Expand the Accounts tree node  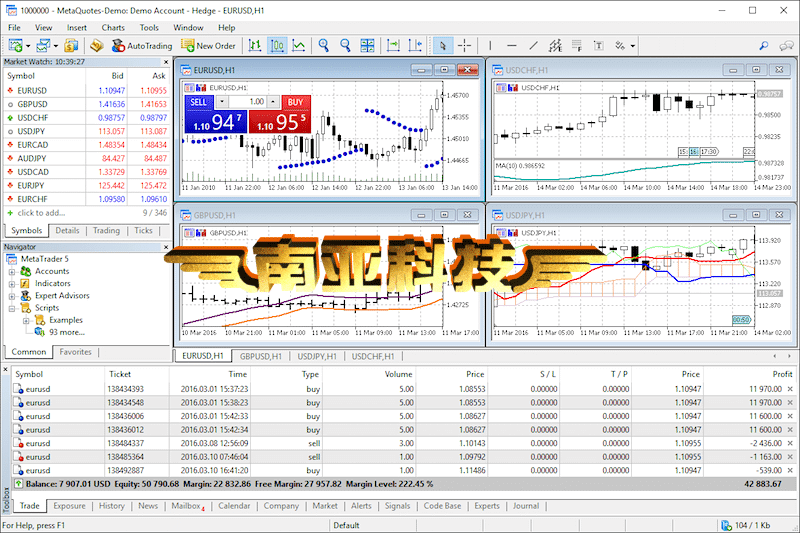tap(12, 272)
